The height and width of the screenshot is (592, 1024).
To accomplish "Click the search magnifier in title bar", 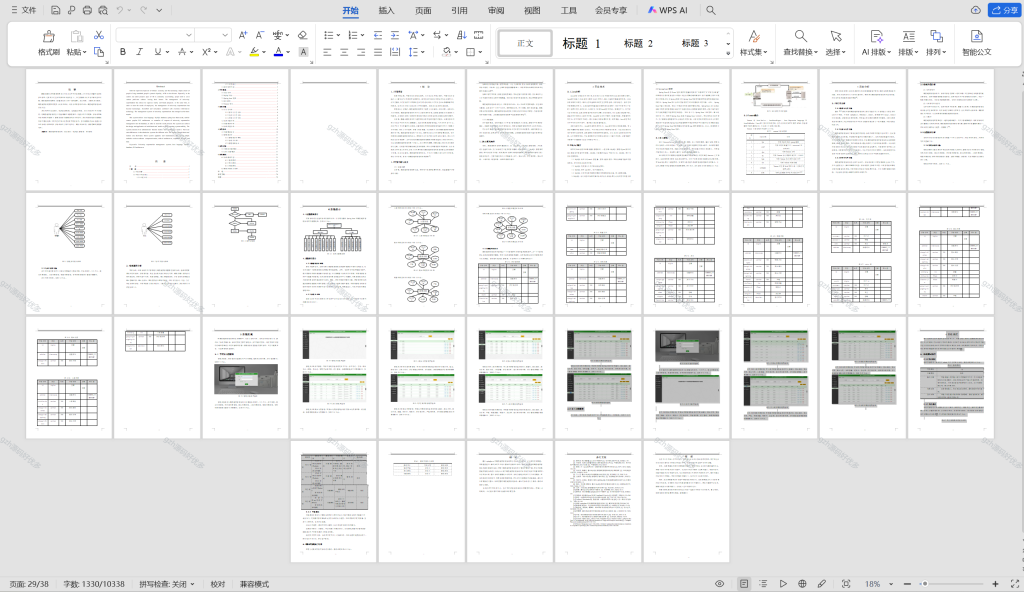I will 711,10.
